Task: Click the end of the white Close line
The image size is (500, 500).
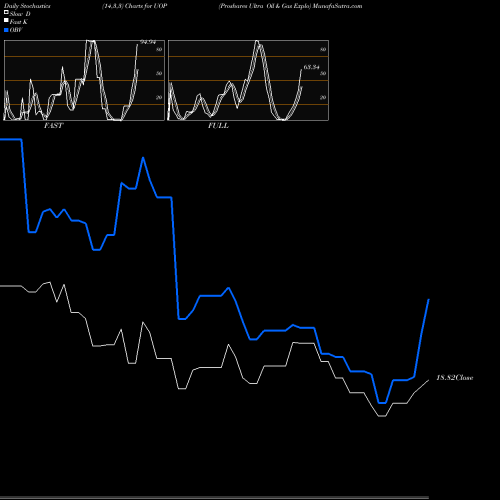Action: (x=428, y=380)
